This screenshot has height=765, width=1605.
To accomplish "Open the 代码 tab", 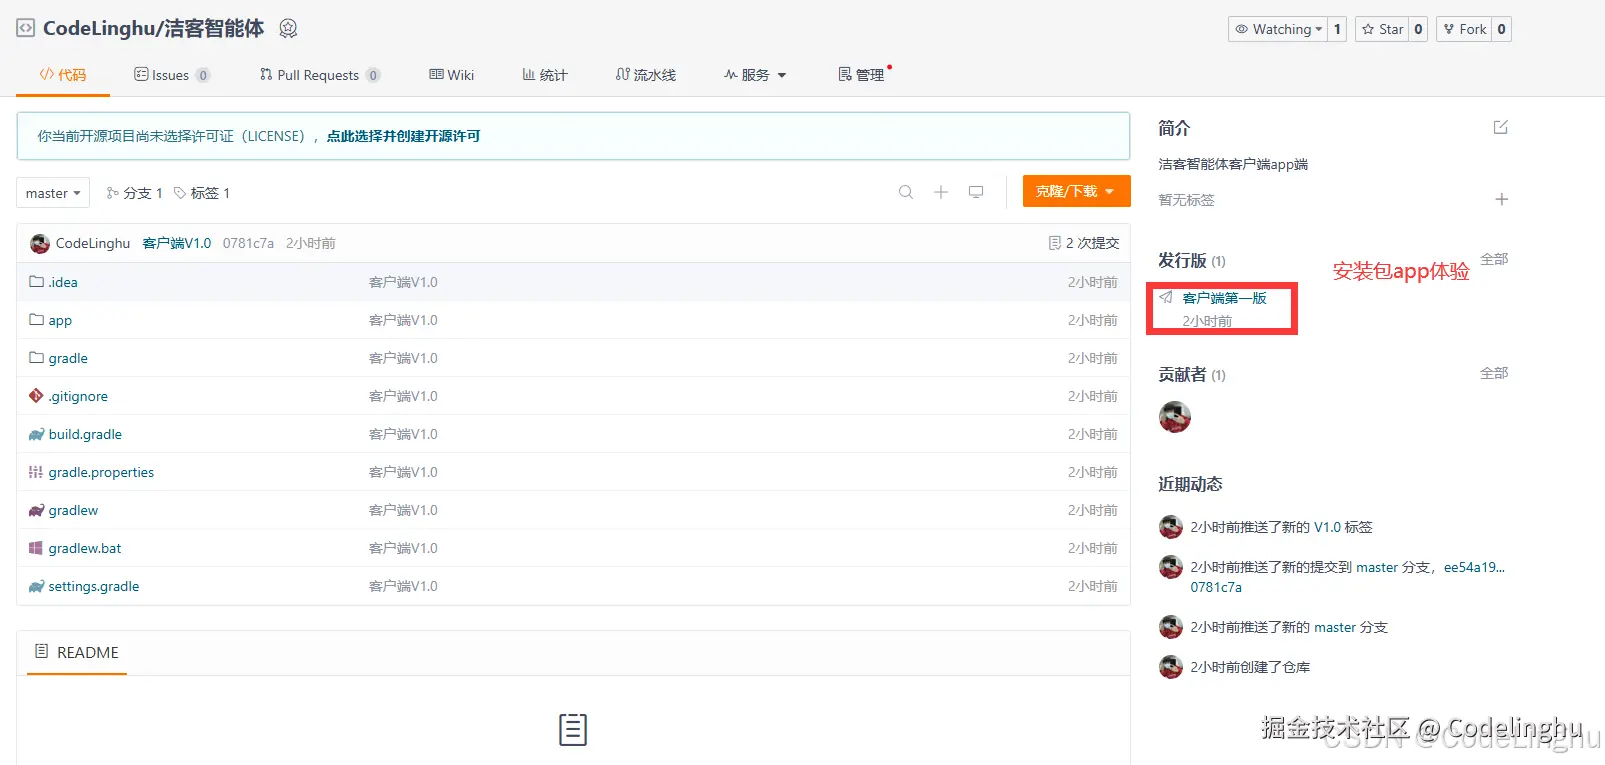I will pyautogui.click(x=63, y=75).
